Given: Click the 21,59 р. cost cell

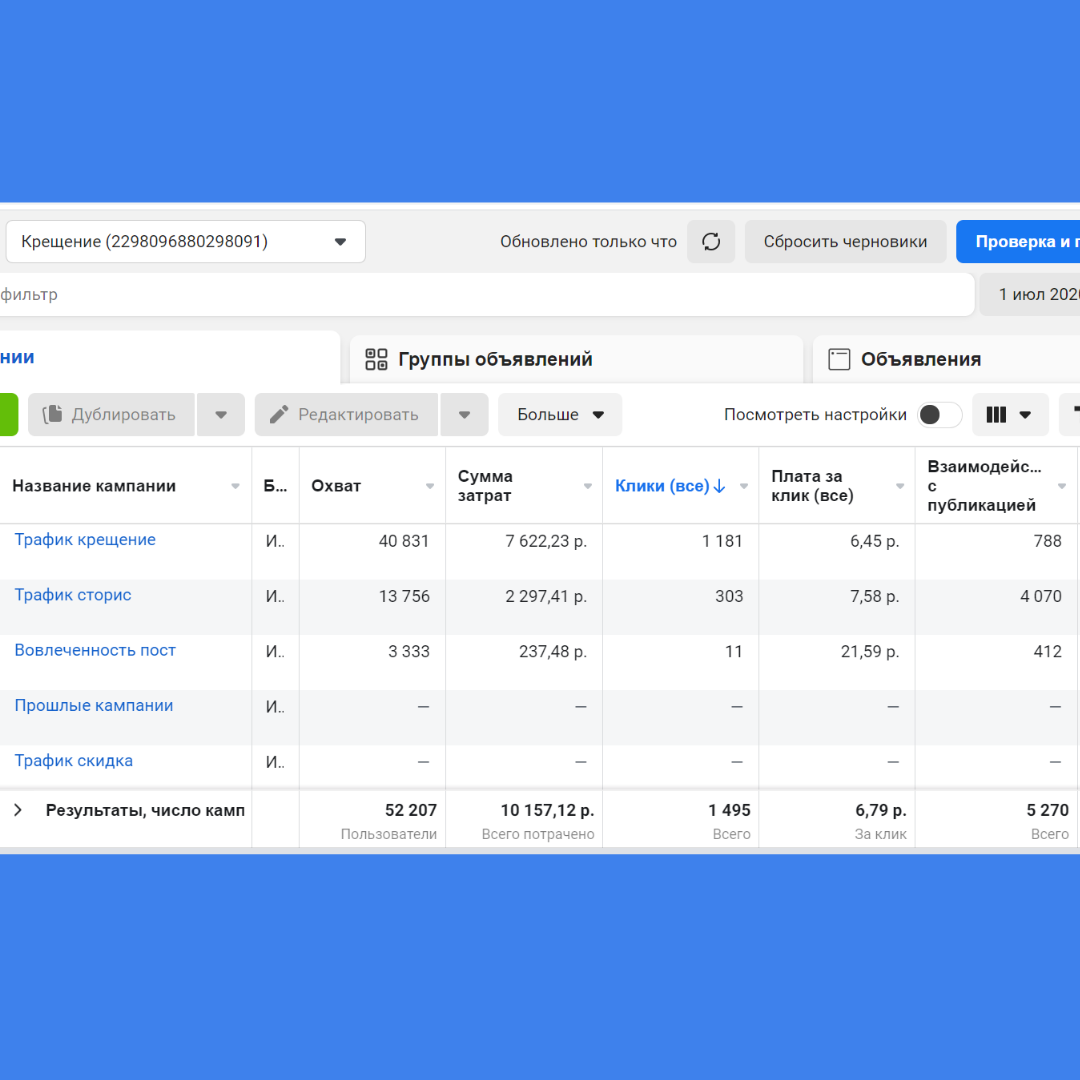Looking at the screenshot, I should tap(870, 652).
